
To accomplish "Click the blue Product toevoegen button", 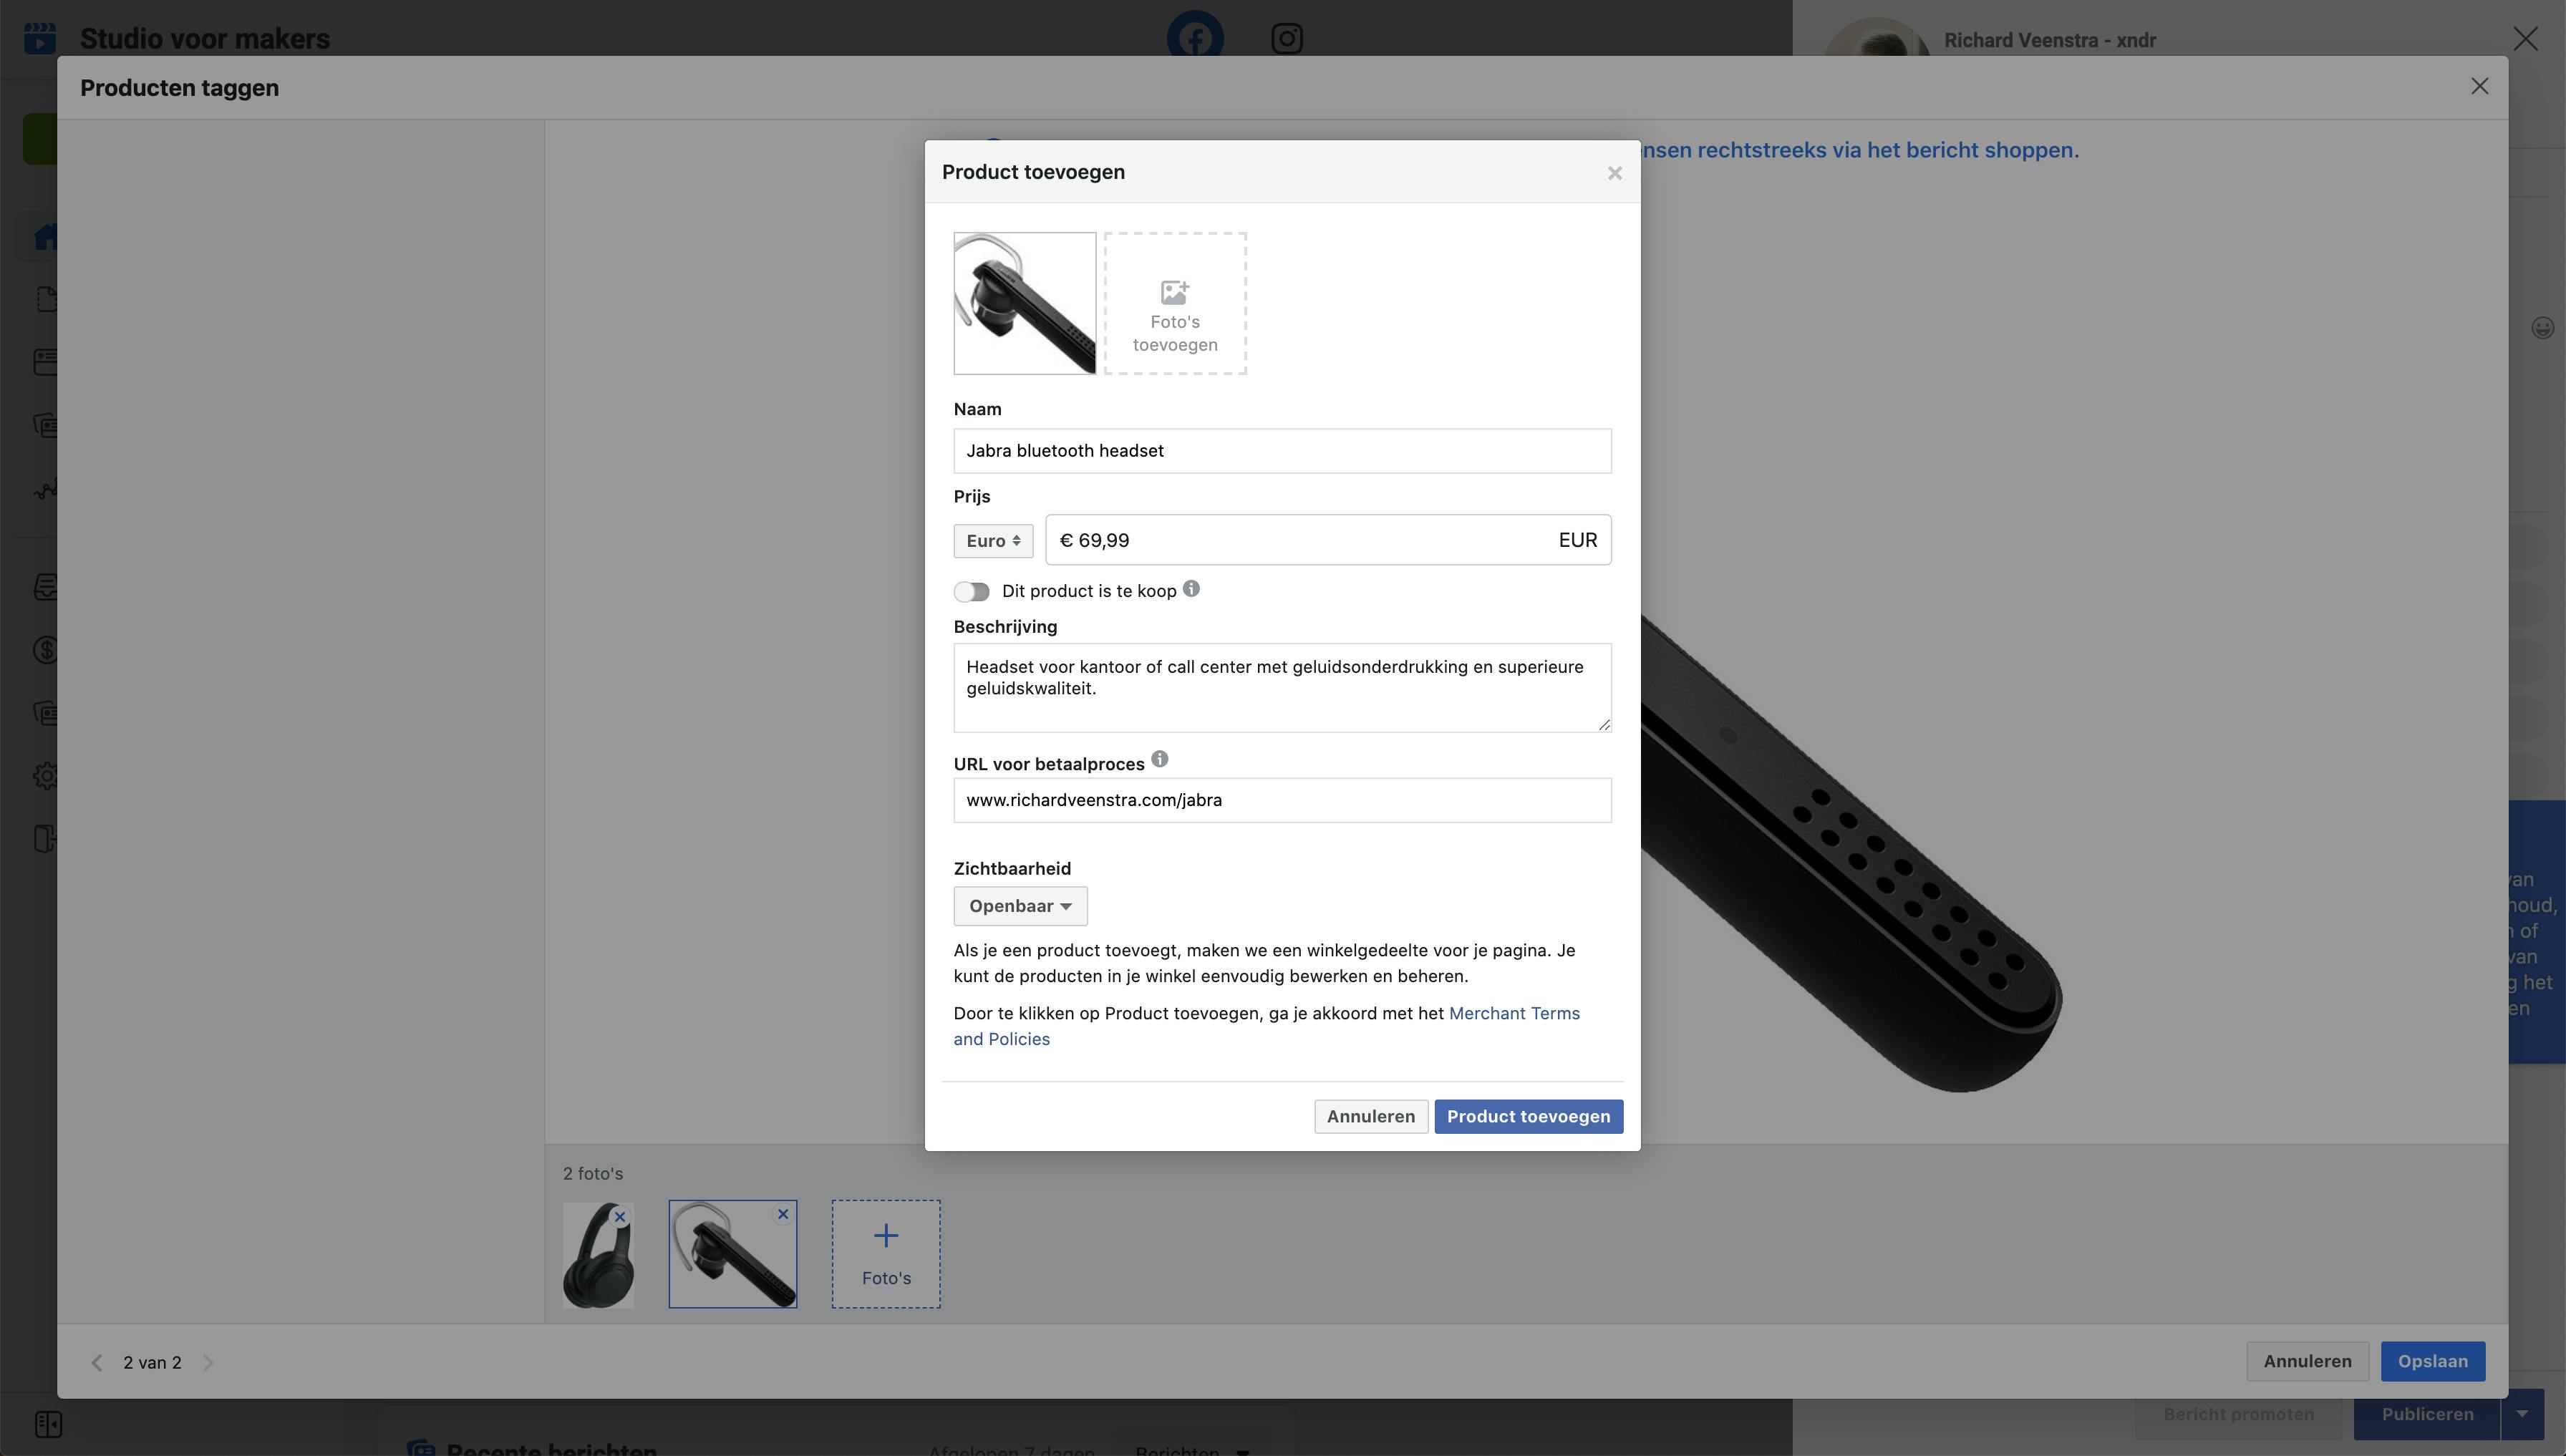I will coord(1527,1116).
